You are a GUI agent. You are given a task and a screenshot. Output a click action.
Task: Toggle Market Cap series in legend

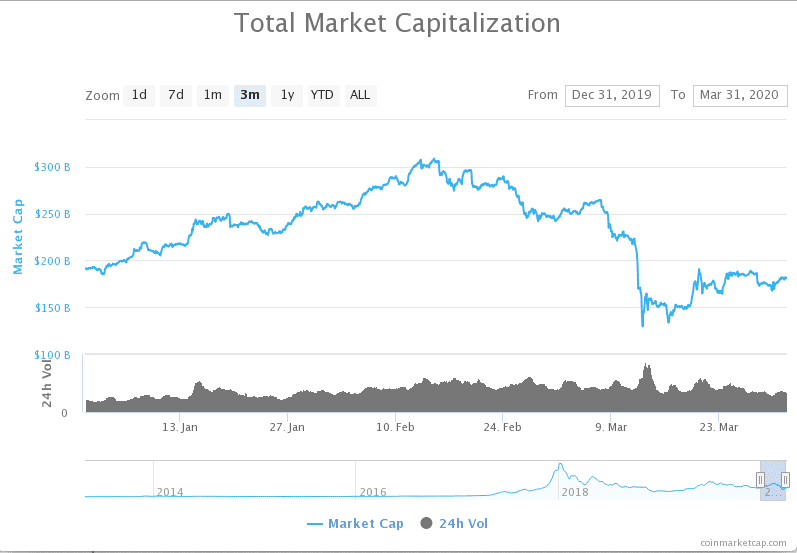click(x=366, y=524)
